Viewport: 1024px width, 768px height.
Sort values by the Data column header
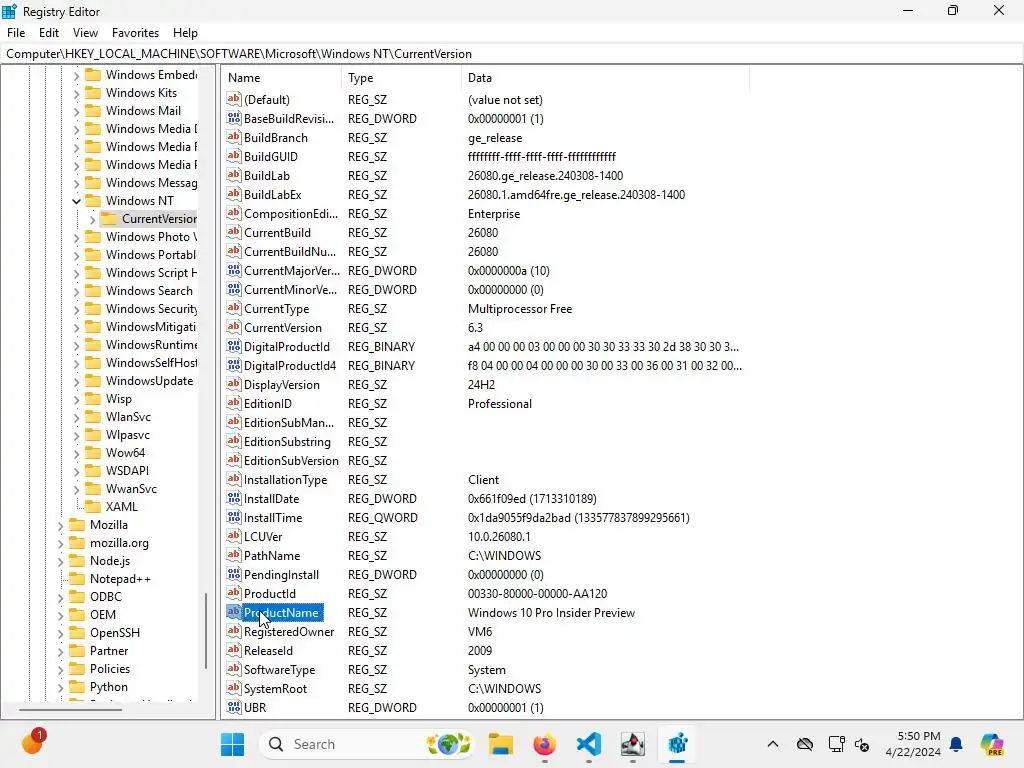pos(605,78)
